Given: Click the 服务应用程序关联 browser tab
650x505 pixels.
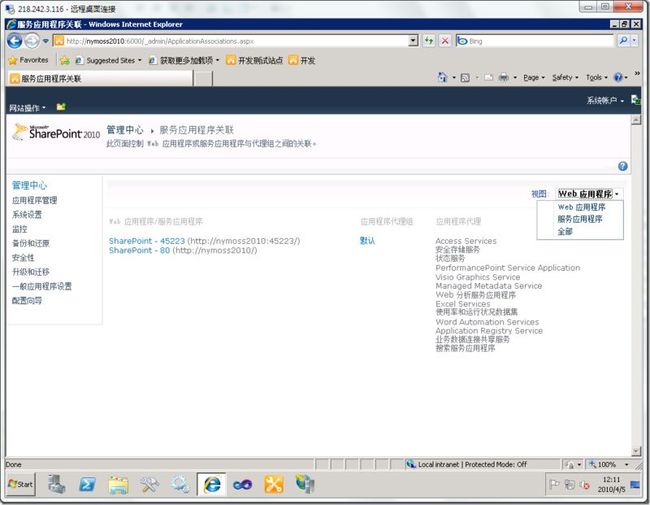Looking at the screenshot, I should [100, 78].
